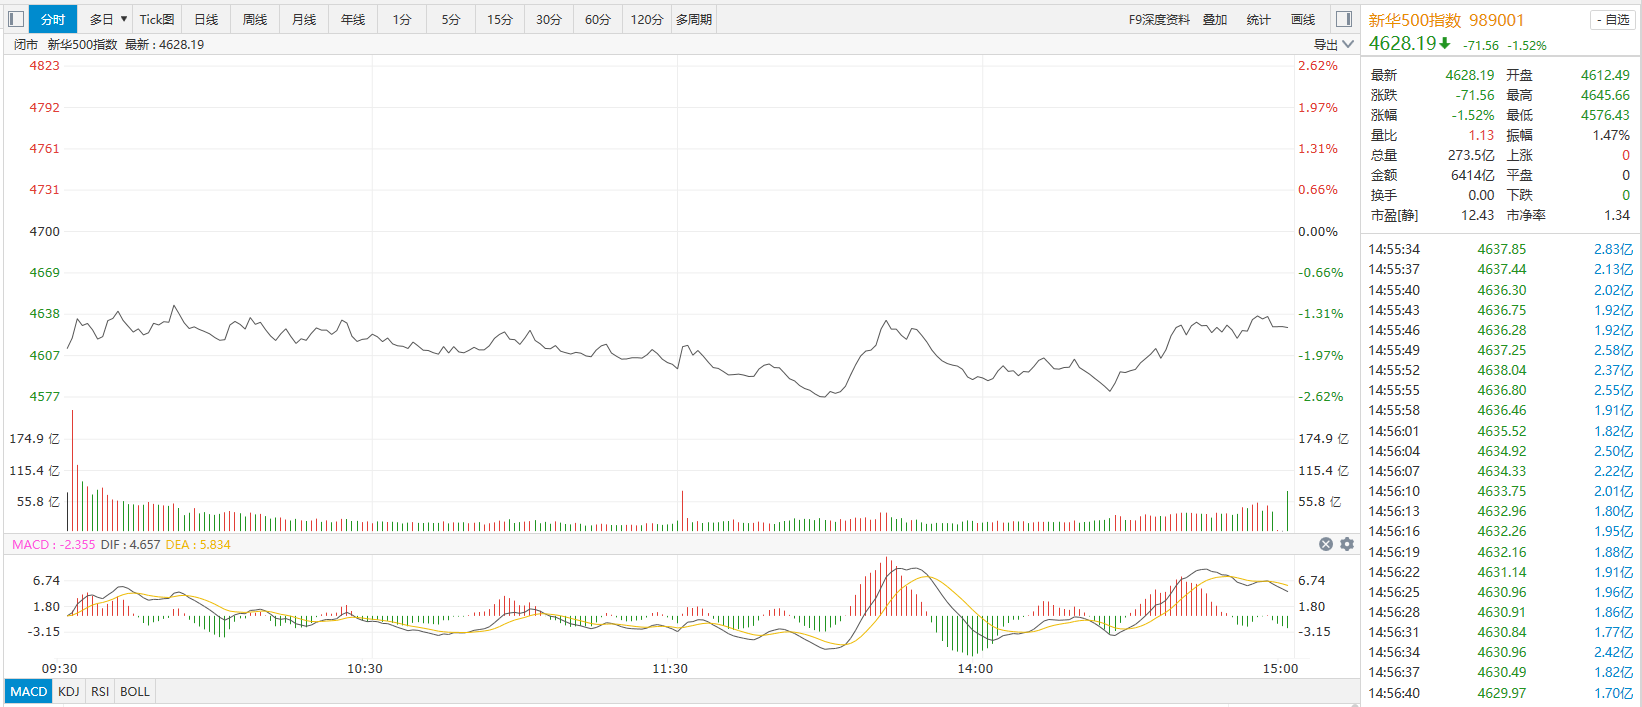Open the 多日 multi-day dropdown
Screen dimensions: 1642x707
click(108, 19)
